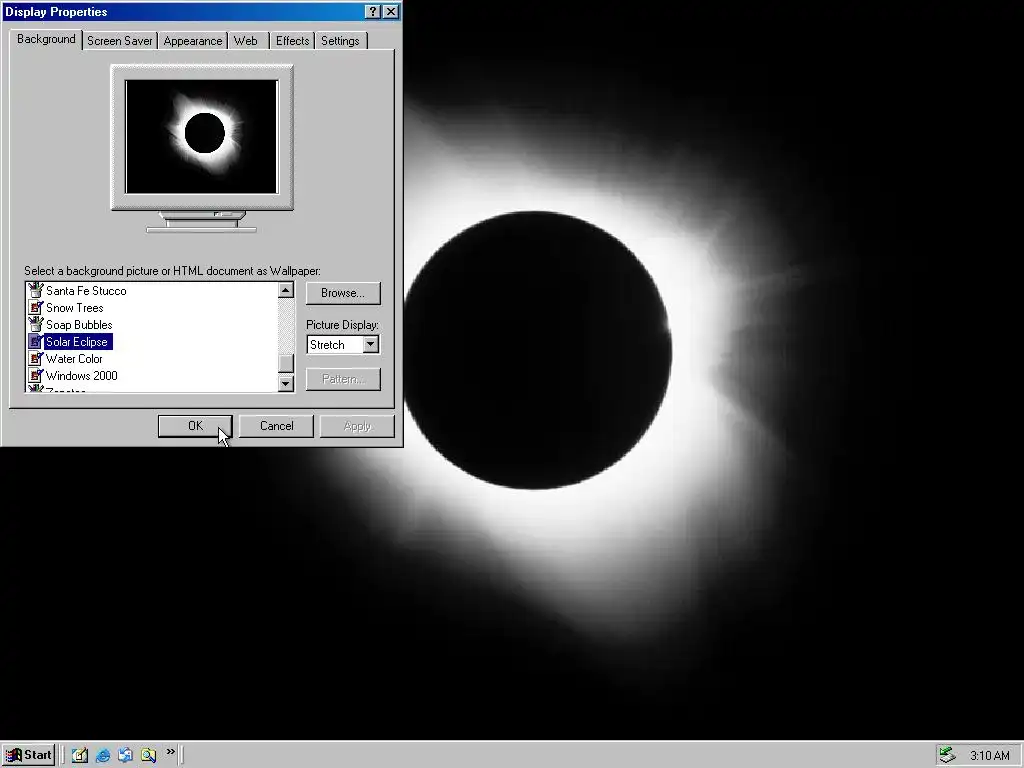Click the Snow Trees image file icon

point(35,307)
